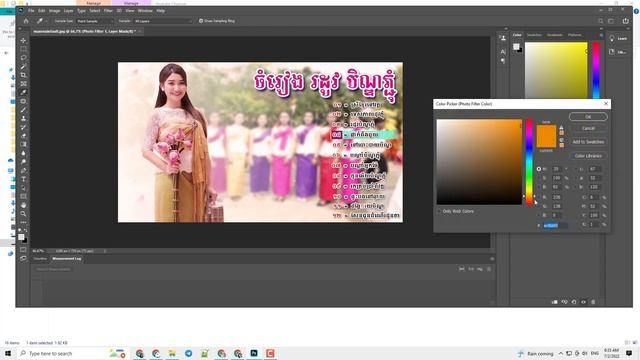Select the Eraser tool
Viewport: 640px width, 360px height.
click(x=23, y=136)
